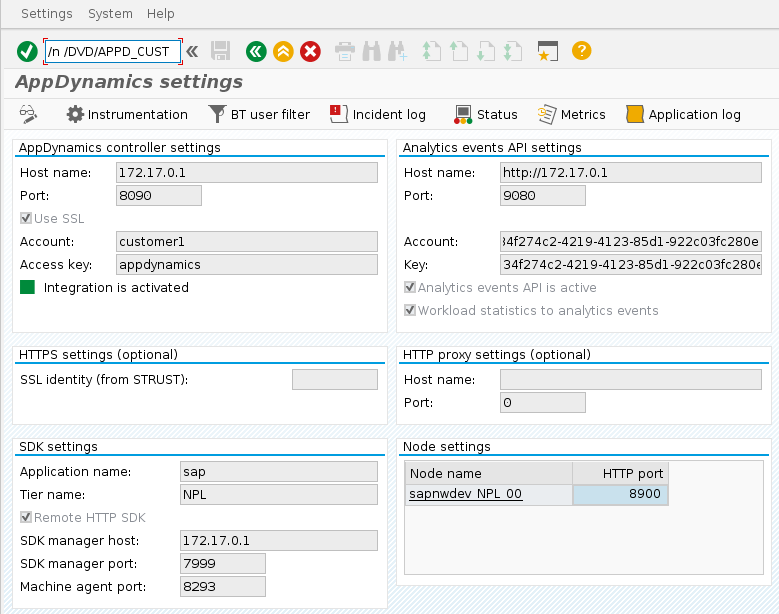Click the Find binoculars icon
This screenshot has width=779, height=614.
pyautogui.click(x=372, y=51)
